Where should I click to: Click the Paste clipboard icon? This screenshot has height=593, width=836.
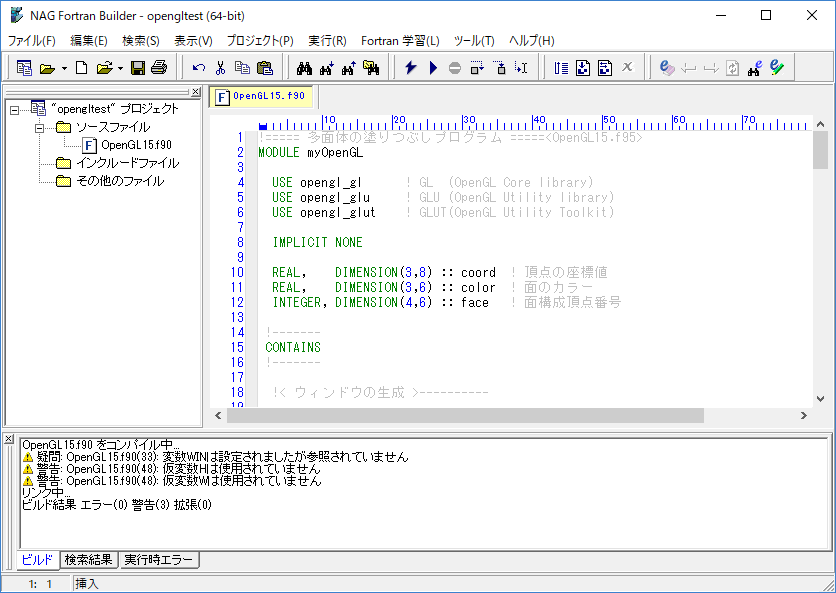(264, 68)
